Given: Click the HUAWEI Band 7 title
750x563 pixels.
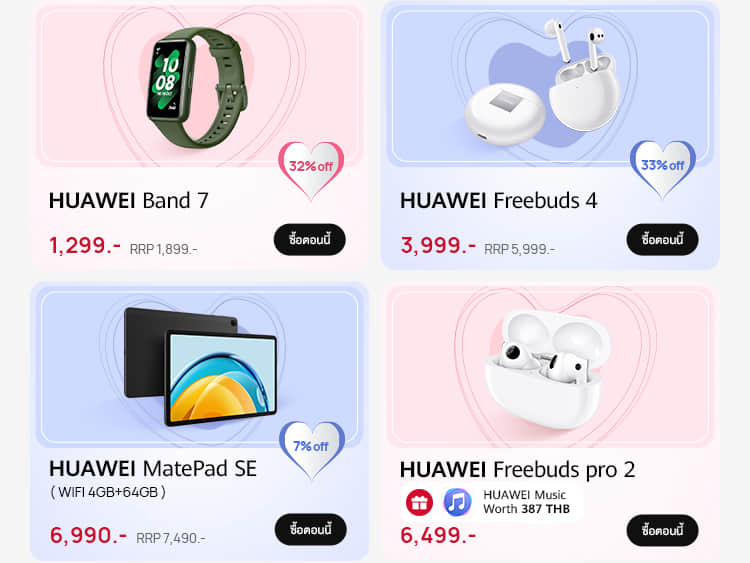Looking at the screenshot, I should pyautogui.click(x=129, y=200).
